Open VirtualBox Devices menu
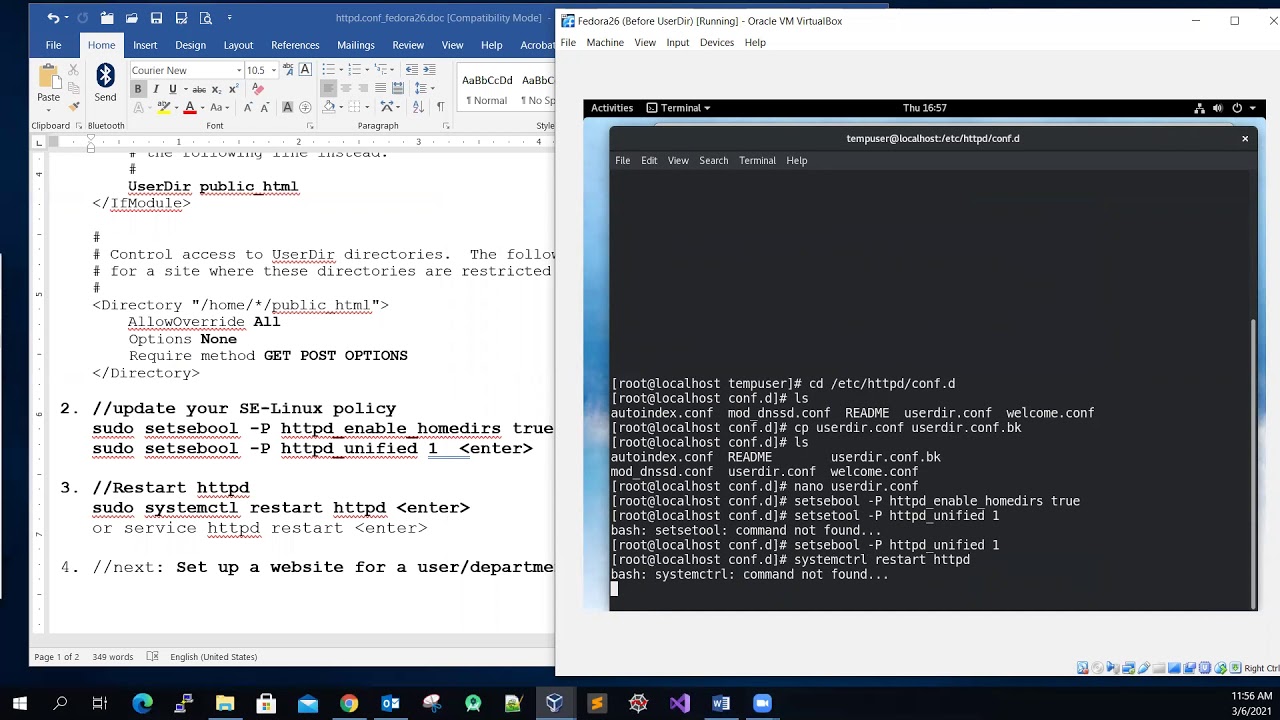1280x720 pixels. pos(716,42)
